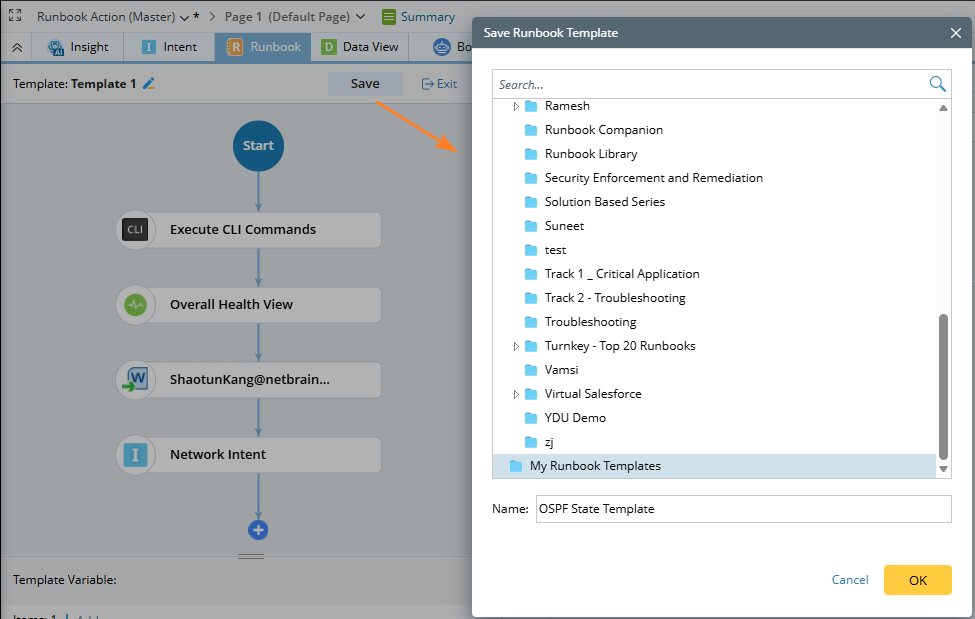Click the Network Intent node icon
975x619 pixels.
click(135, 455)
